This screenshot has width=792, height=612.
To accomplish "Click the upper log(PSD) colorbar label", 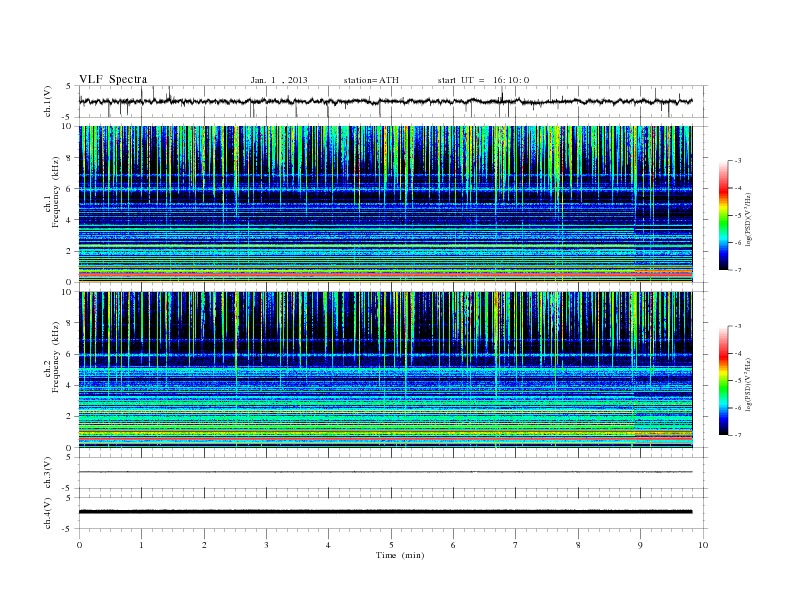I will point(748,219).
